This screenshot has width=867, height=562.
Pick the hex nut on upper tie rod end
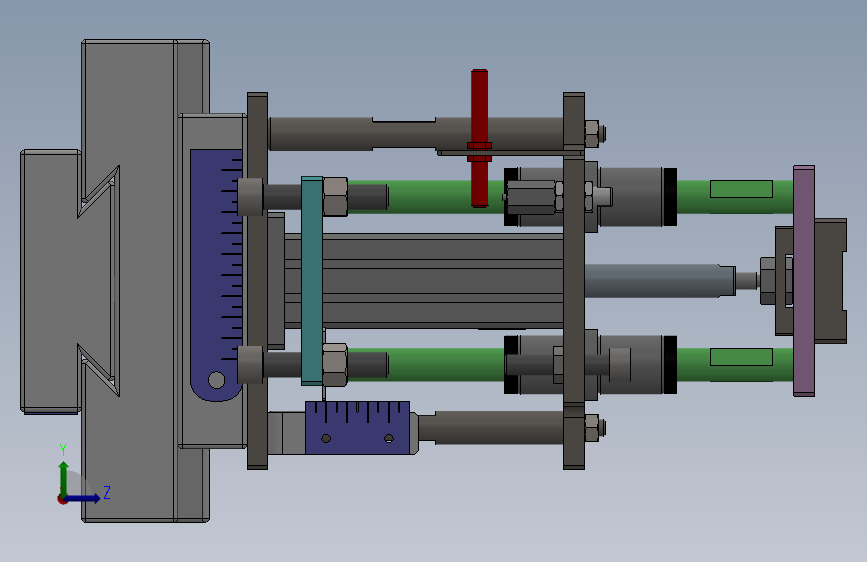point(593,133)
